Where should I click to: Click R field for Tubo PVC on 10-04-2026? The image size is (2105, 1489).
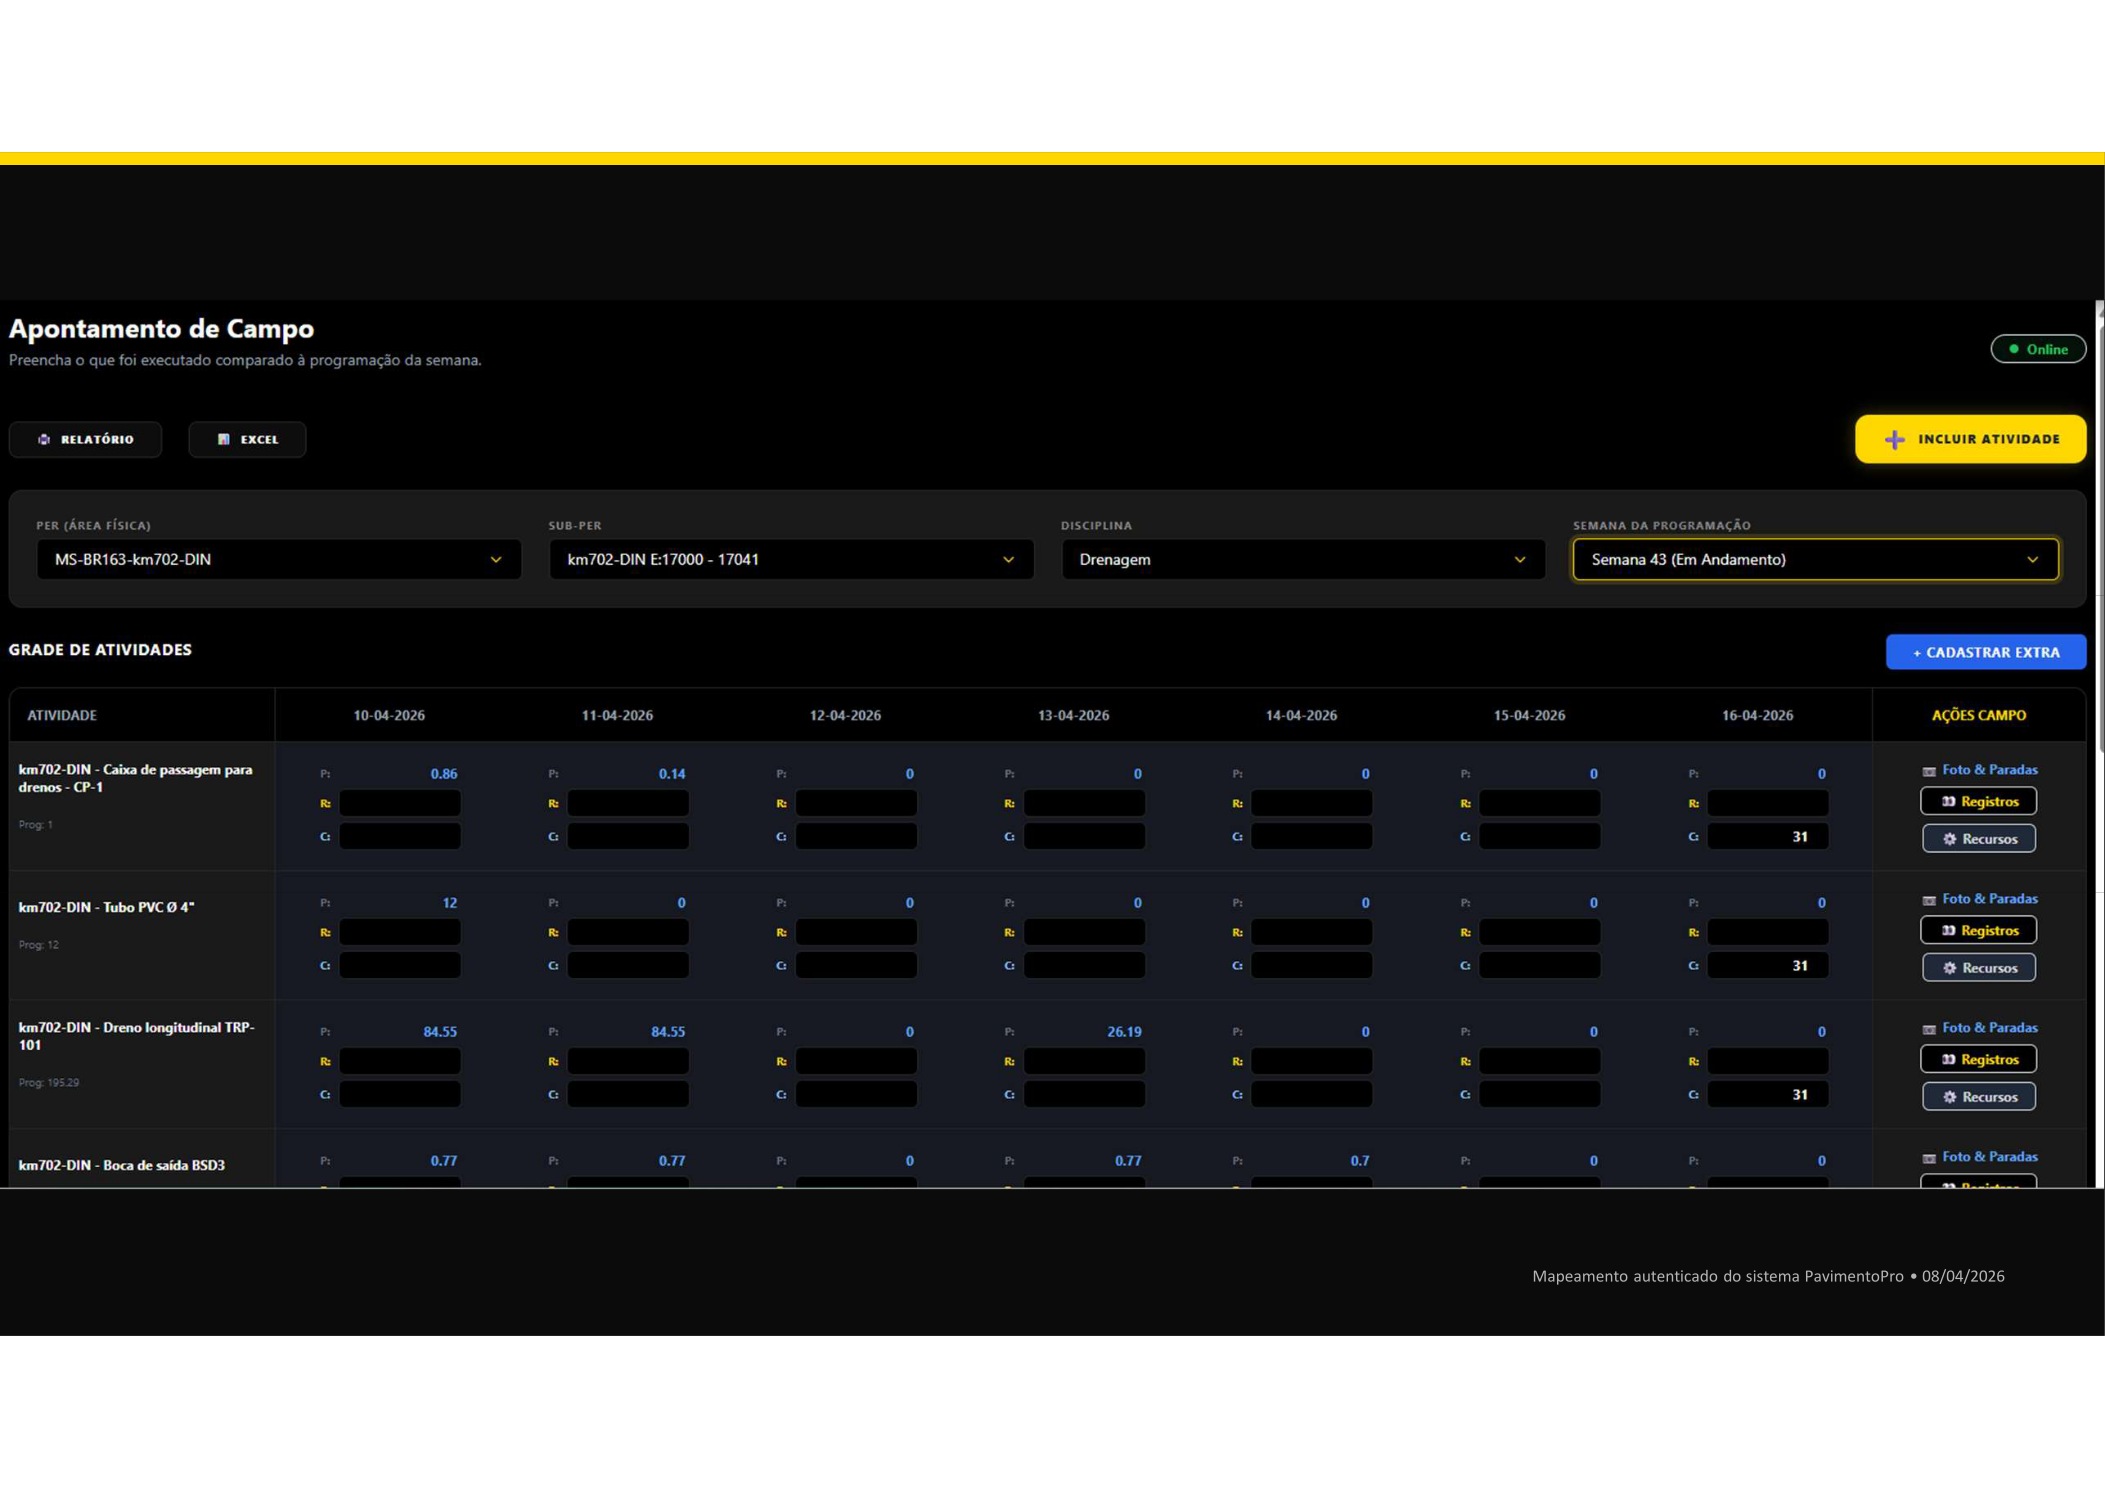coord(400,932)
